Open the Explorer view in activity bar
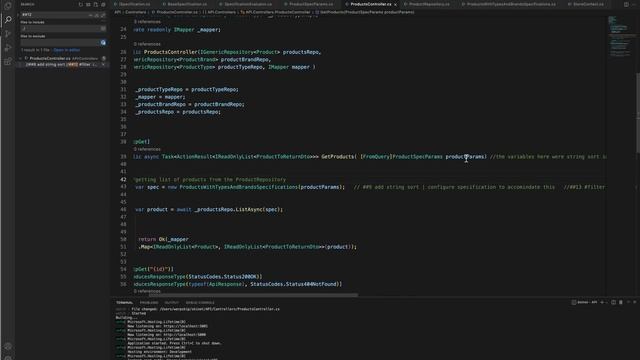Image resolution: width=640 pixels, height=360 pixels. pyautogui.click(x=8, y=6)
